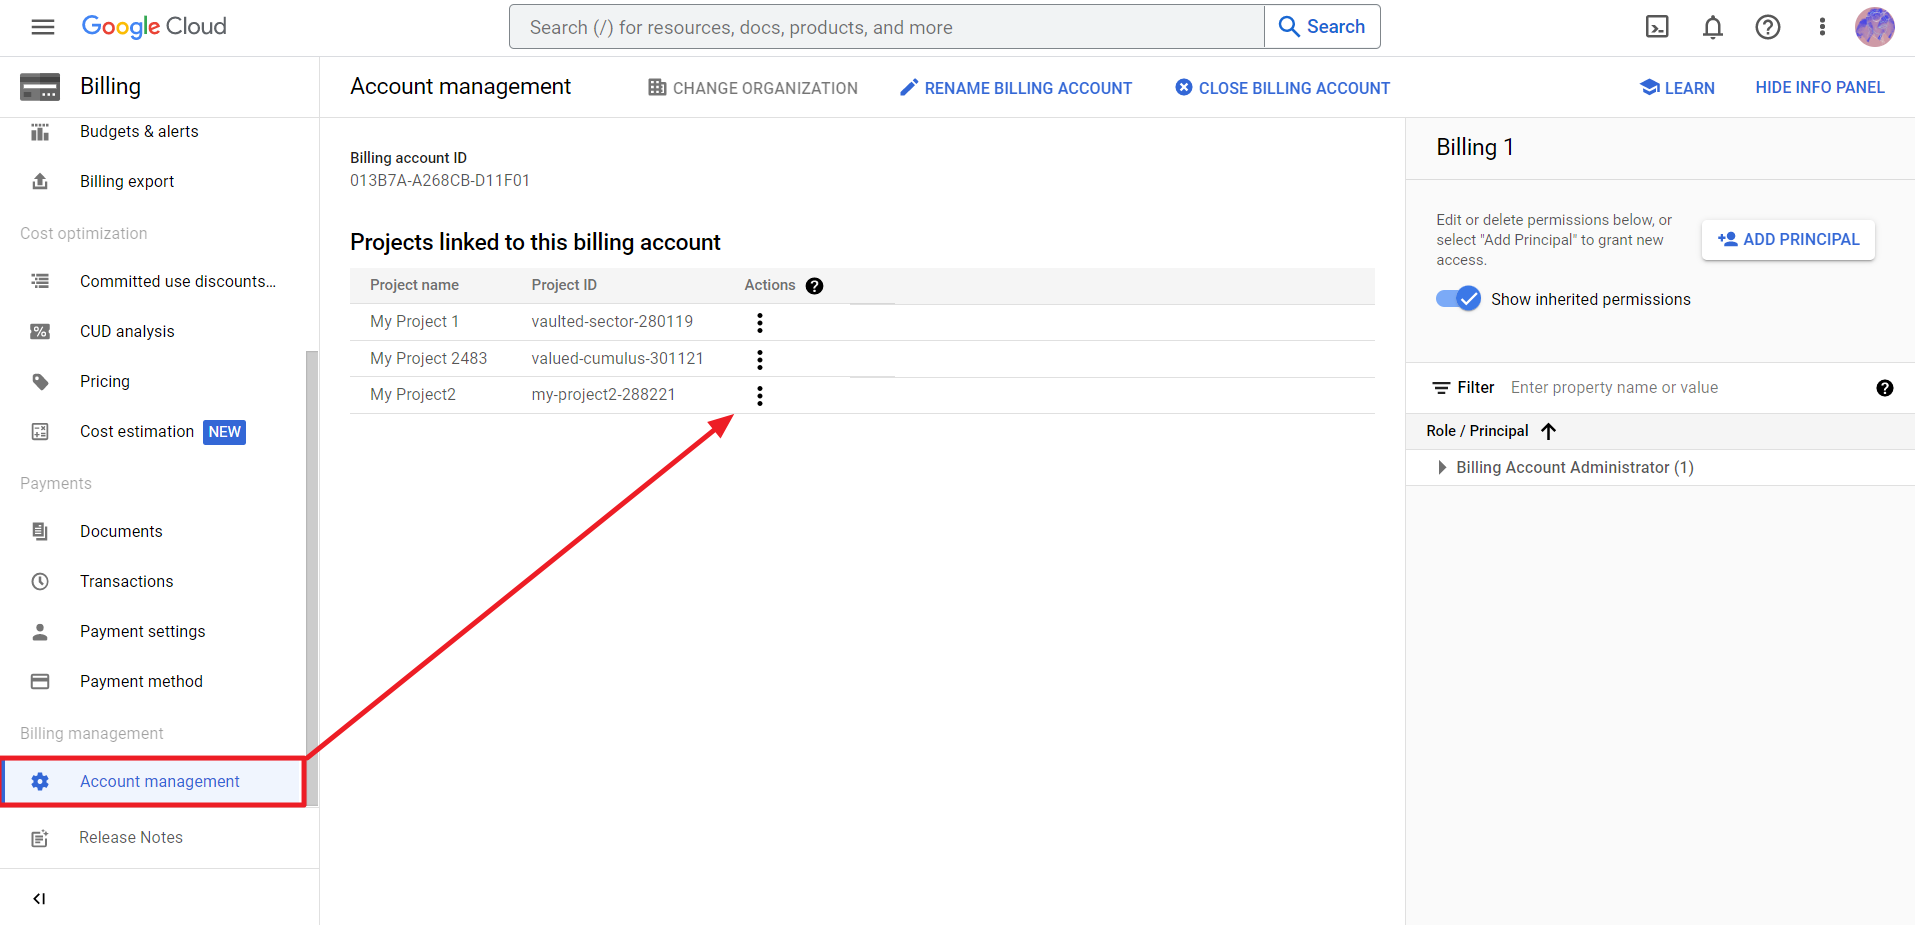Open Budgets & alerts page
The image size is (1915, 925).
click(139, 131)
